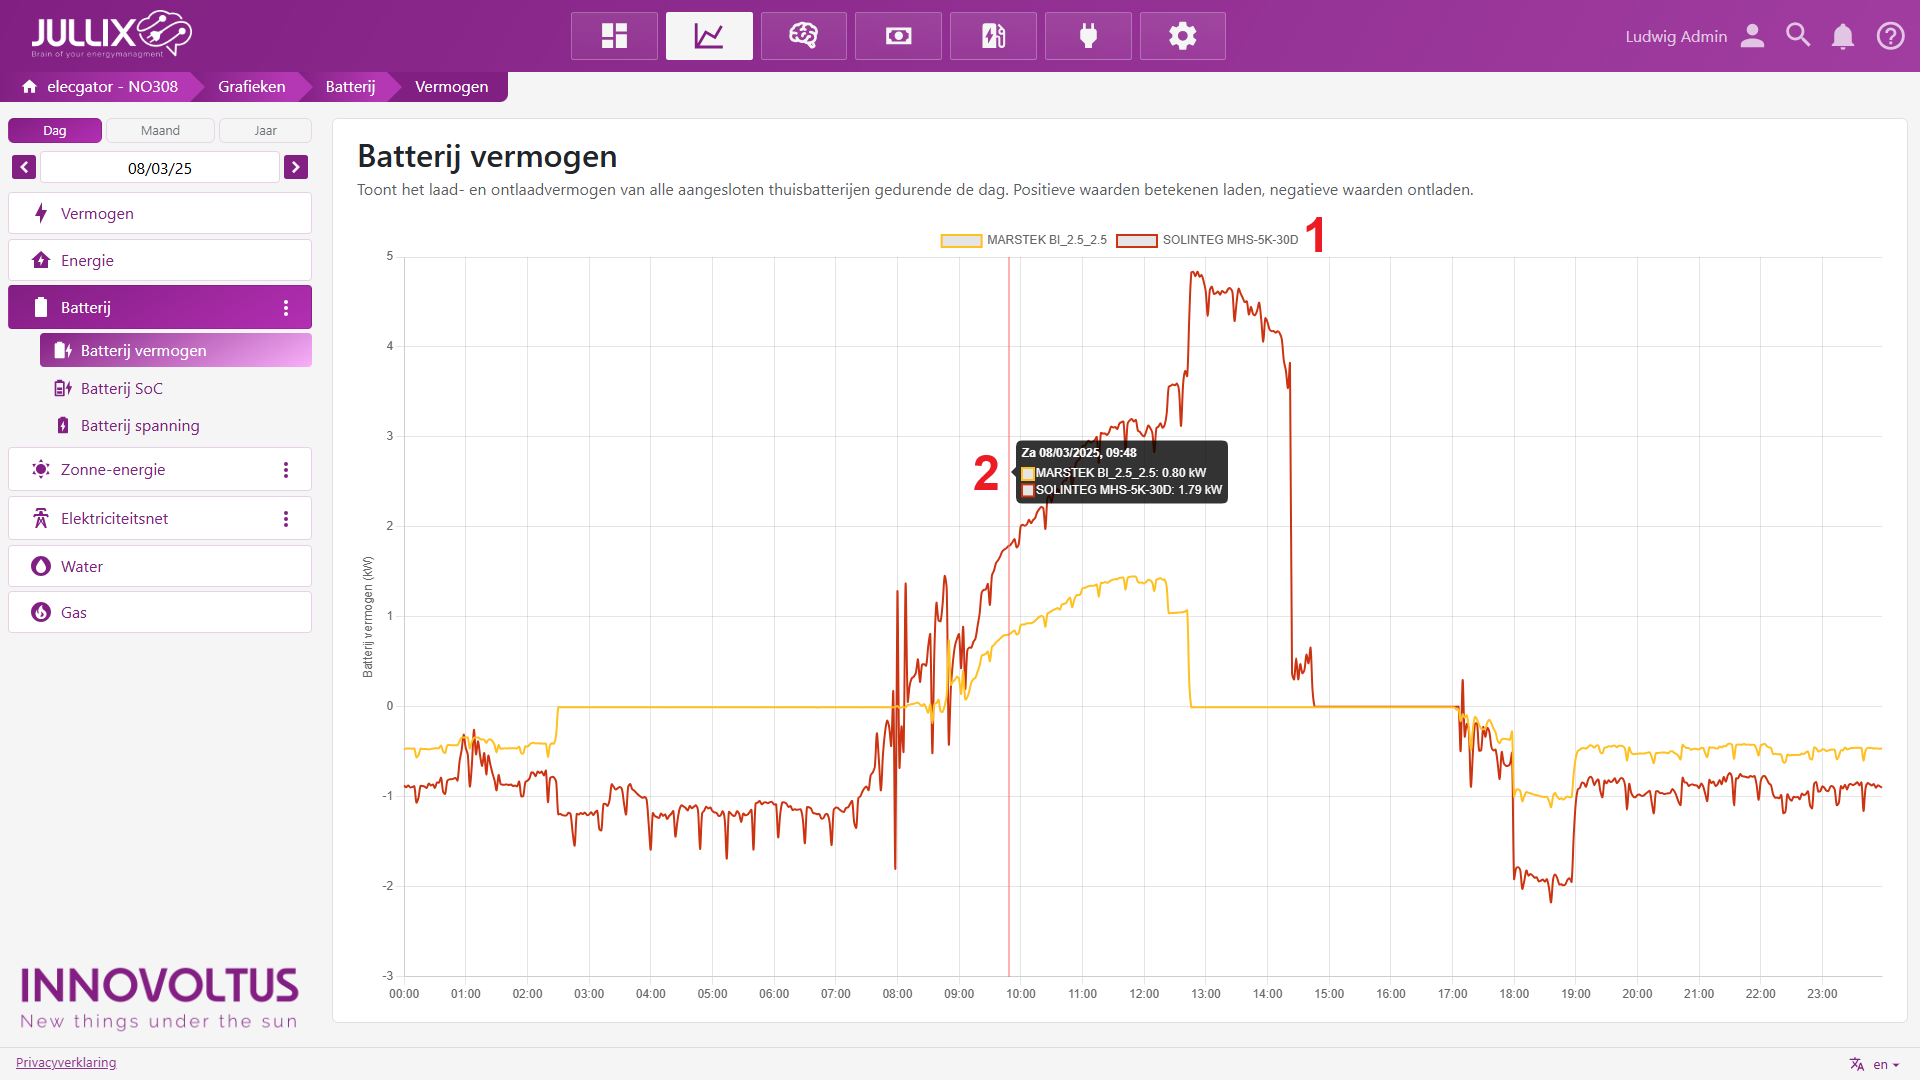Open the brain AI icon in toolbar
The image size is (1920, 1080).
tap(803, 36)
